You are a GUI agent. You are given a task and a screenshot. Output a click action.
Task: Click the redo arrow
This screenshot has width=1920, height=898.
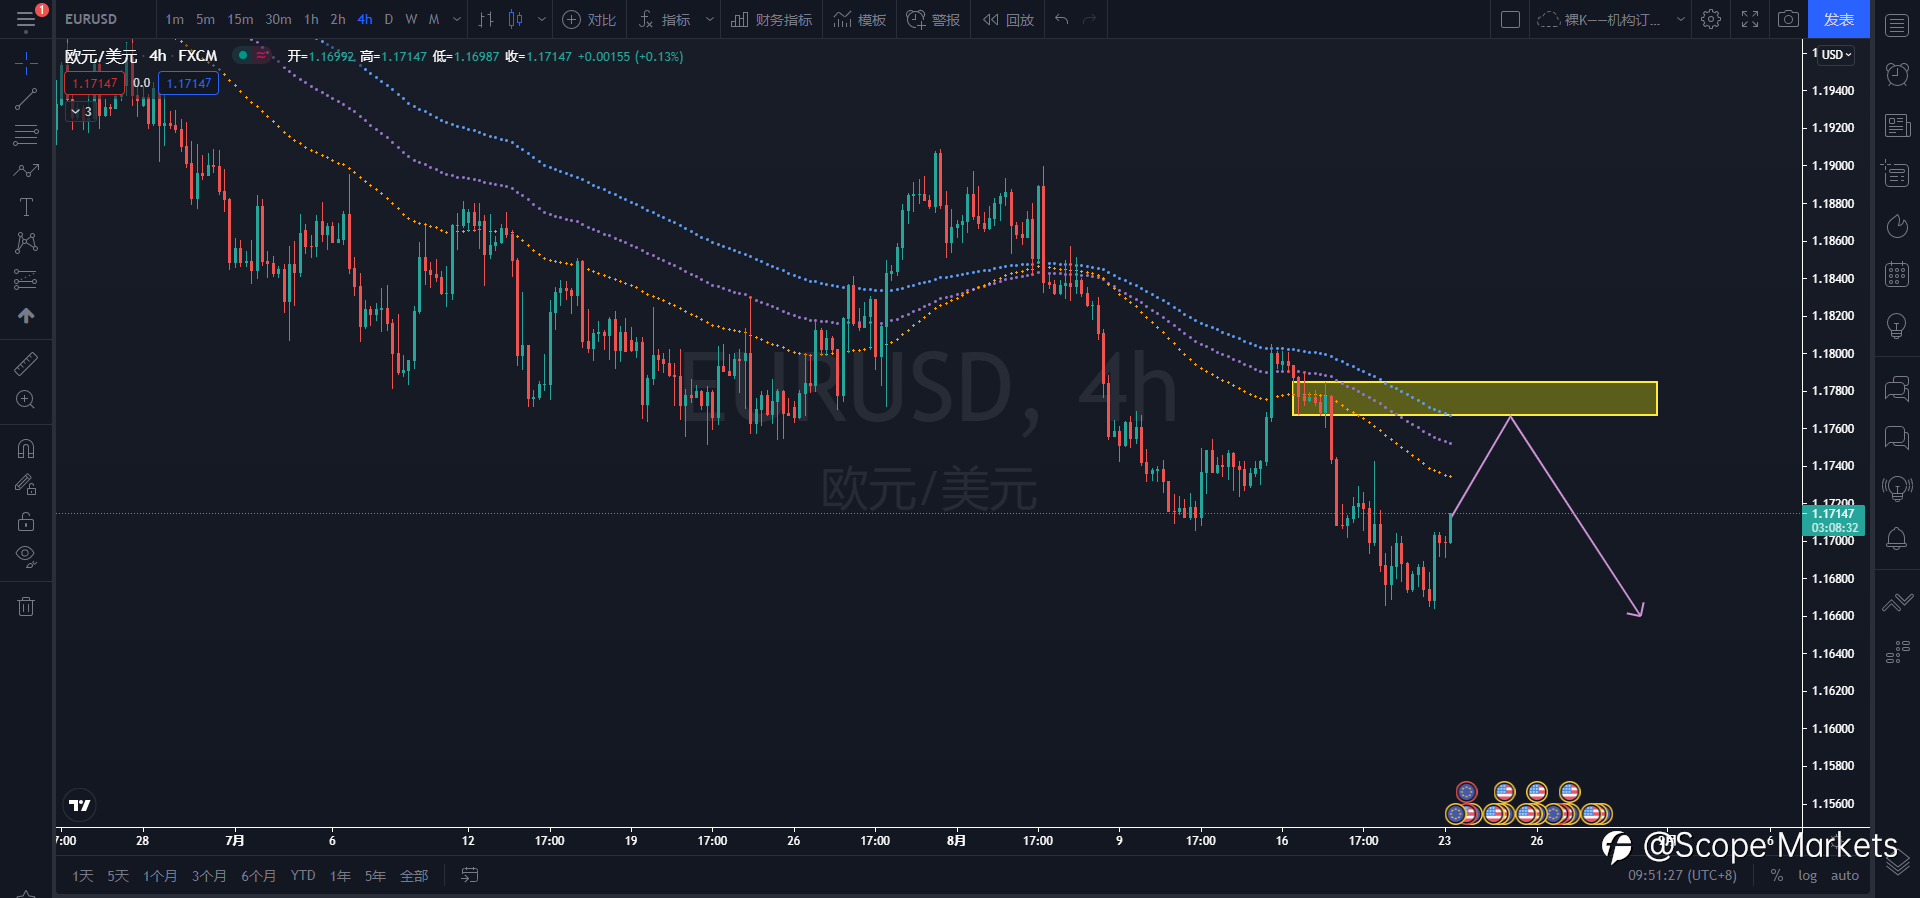tap(1090, 19)
